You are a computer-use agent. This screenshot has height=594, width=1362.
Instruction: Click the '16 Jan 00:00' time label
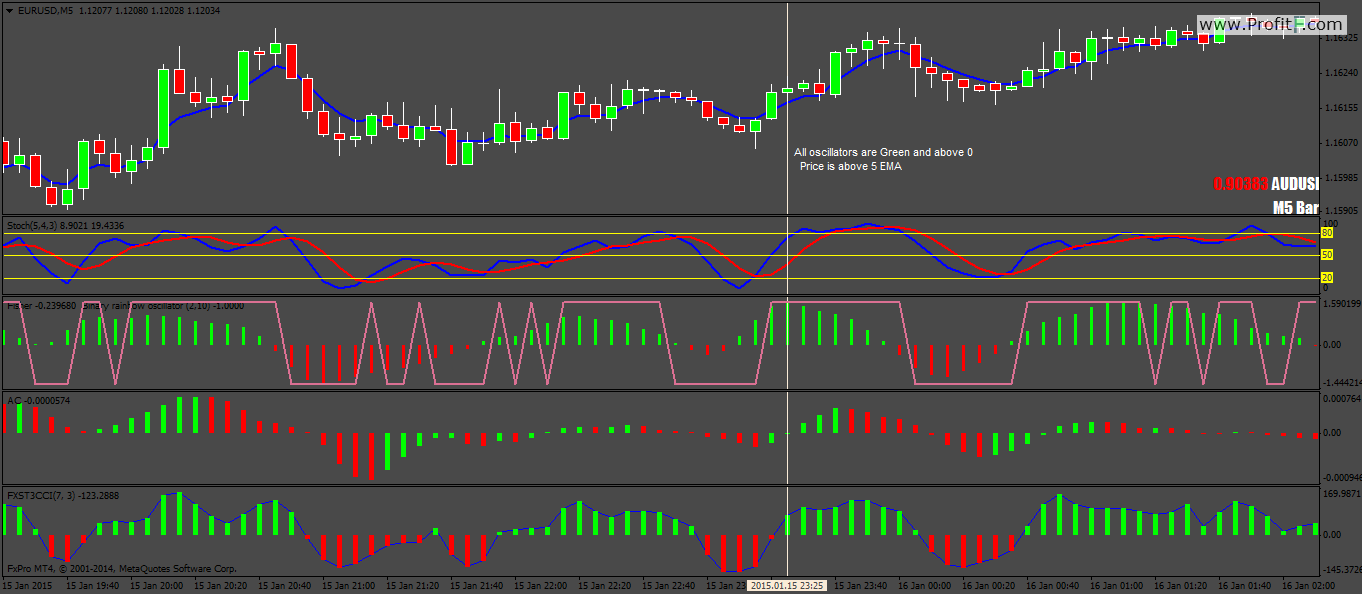925,585
